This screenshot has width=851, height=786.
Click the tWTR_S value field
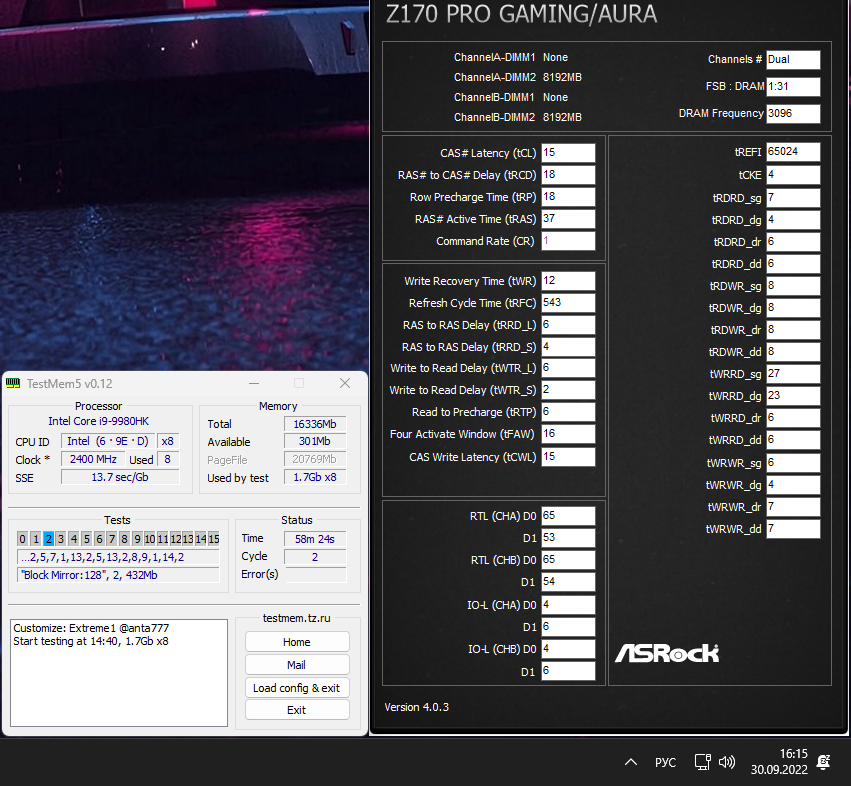pos(568,390)
